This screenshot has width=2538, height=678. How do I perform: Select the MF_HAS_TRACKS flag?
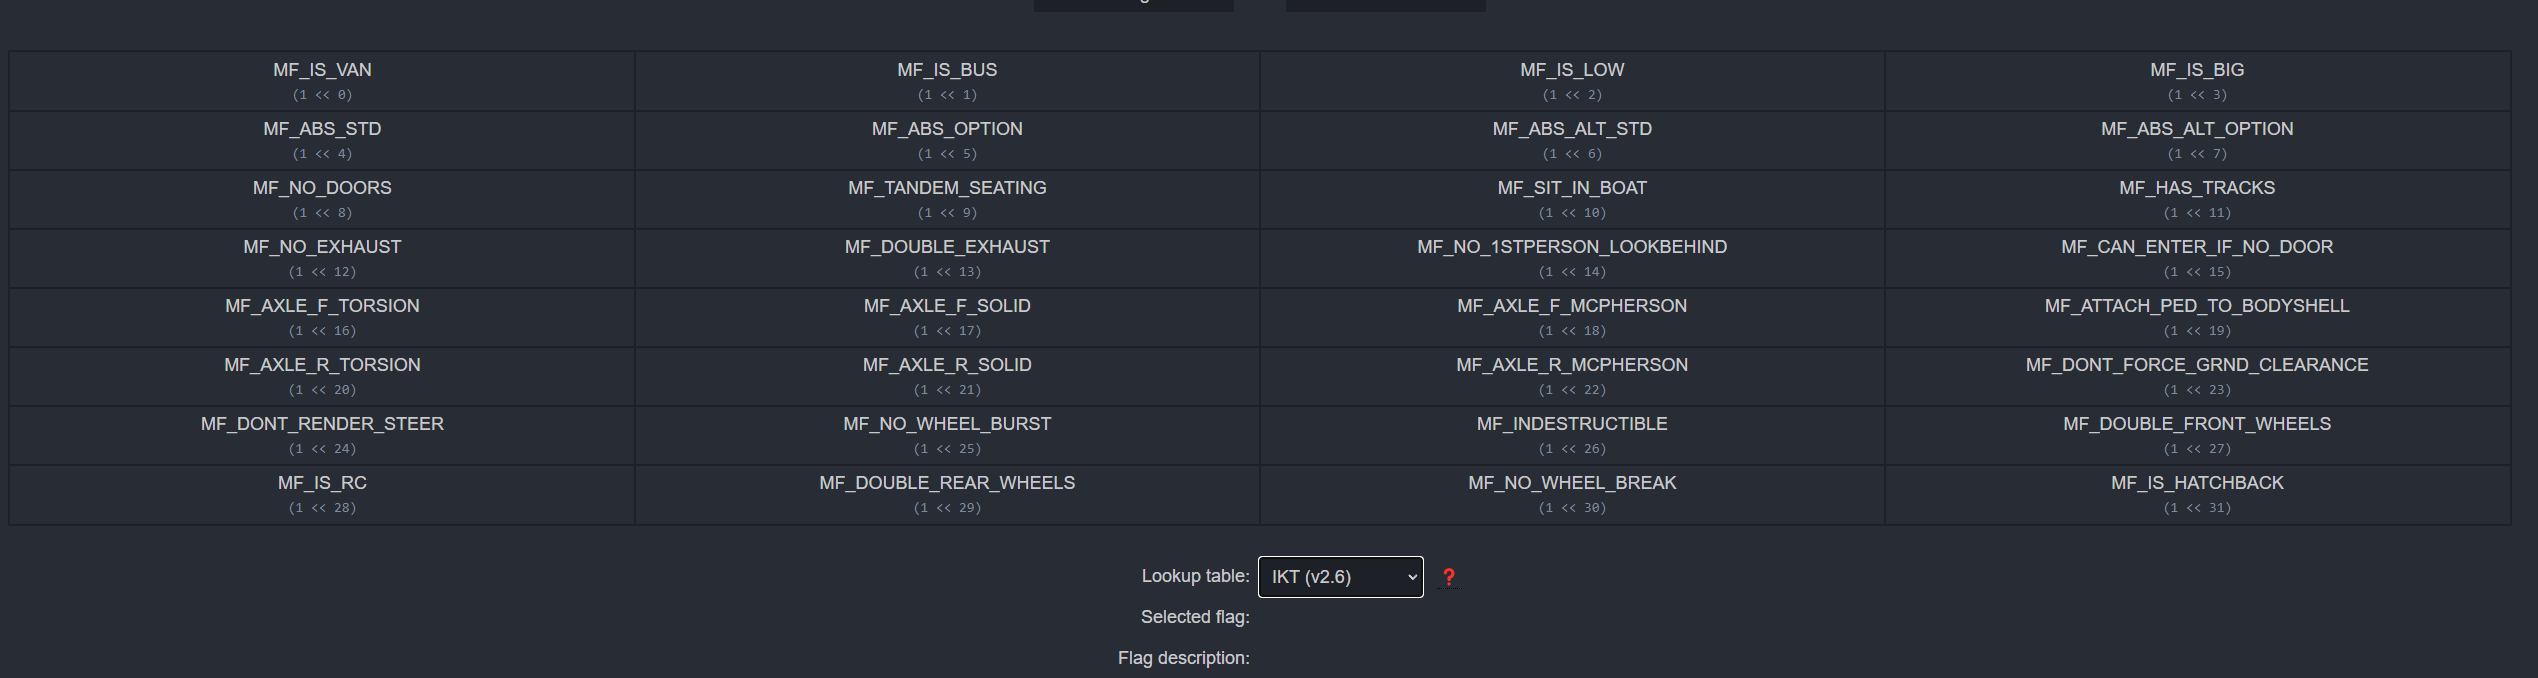pyautogui.click(x=2197, y=199)
